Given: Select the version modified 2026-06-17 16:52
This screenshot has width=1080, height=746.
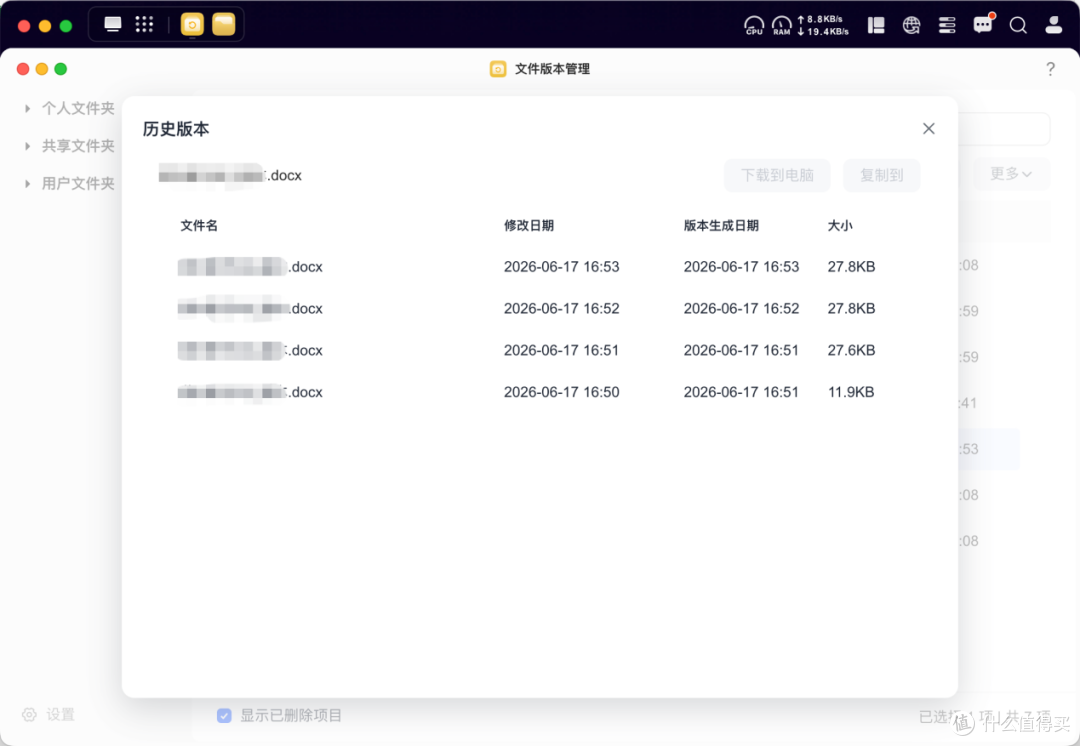Looking at the screenshot, I should pos(539,309).
